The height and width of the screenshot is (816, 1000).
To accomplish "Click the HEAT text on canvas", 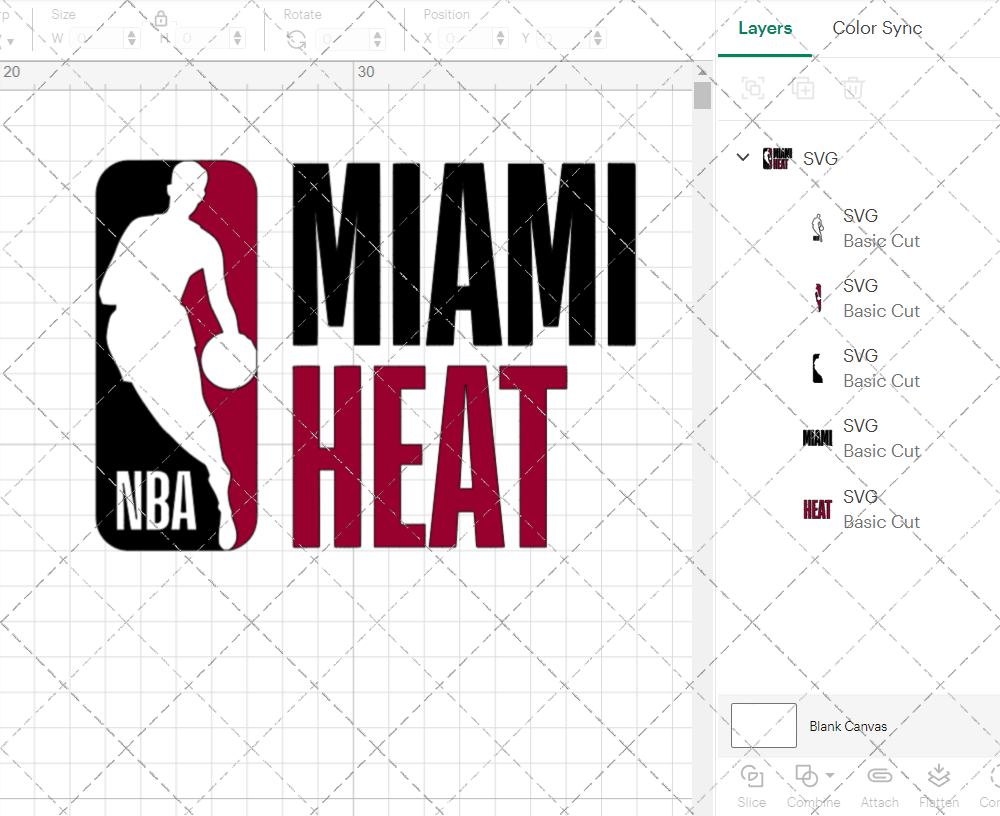I will (x=429, y=457).
